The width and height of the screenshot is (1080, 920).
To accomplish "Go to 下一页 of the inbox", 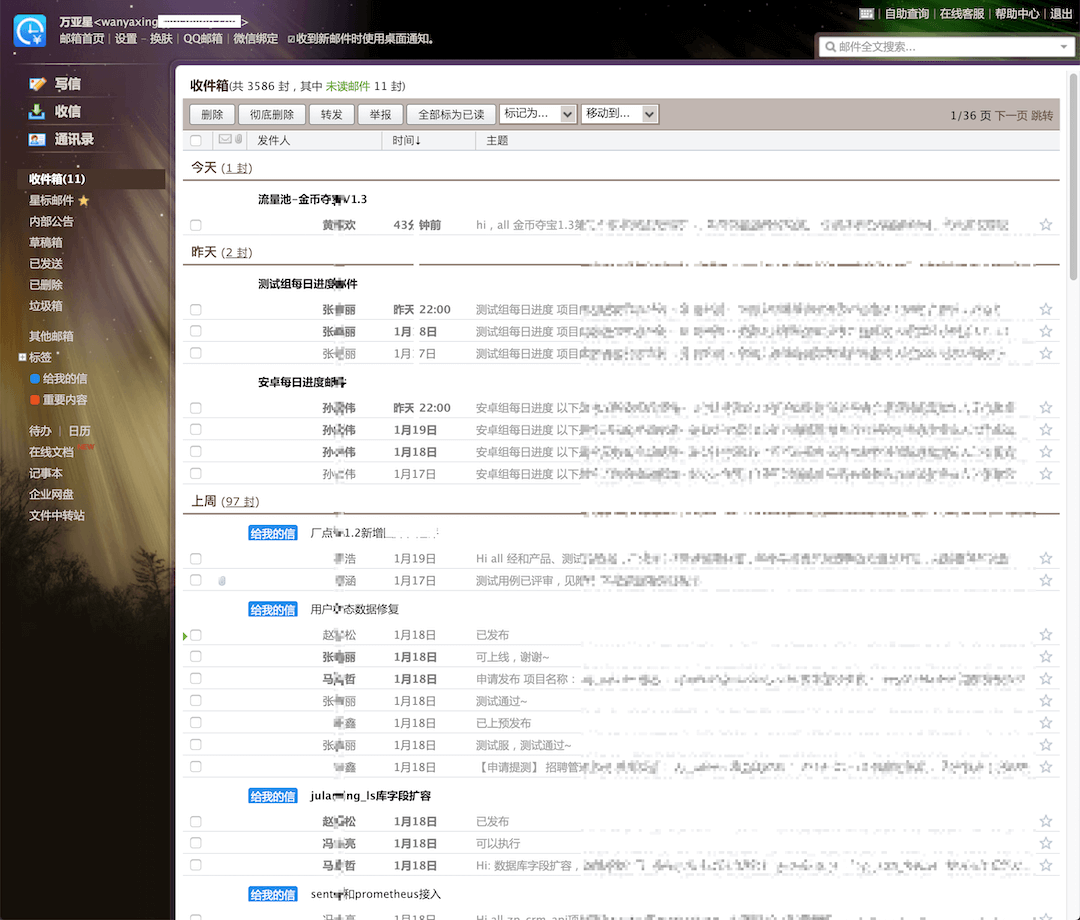I will tap(1010, 116).
